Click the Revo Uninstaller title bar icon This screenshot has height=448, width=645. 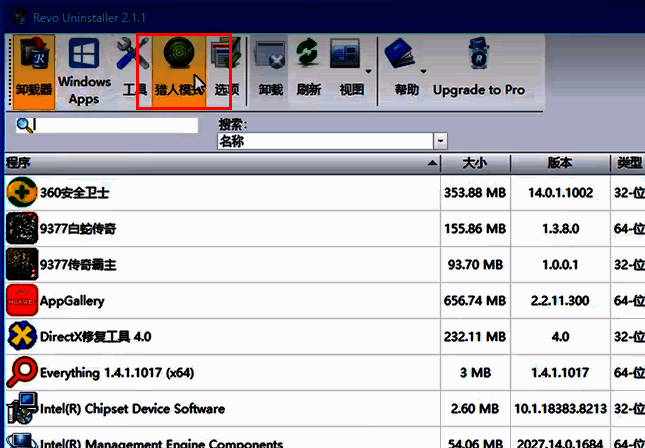tap(20, 17)
